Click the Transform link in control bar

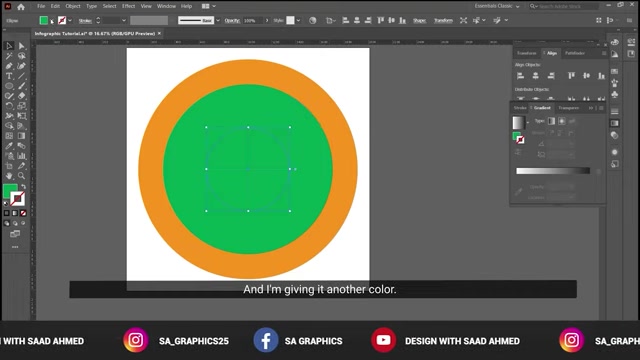pos(443,20)
